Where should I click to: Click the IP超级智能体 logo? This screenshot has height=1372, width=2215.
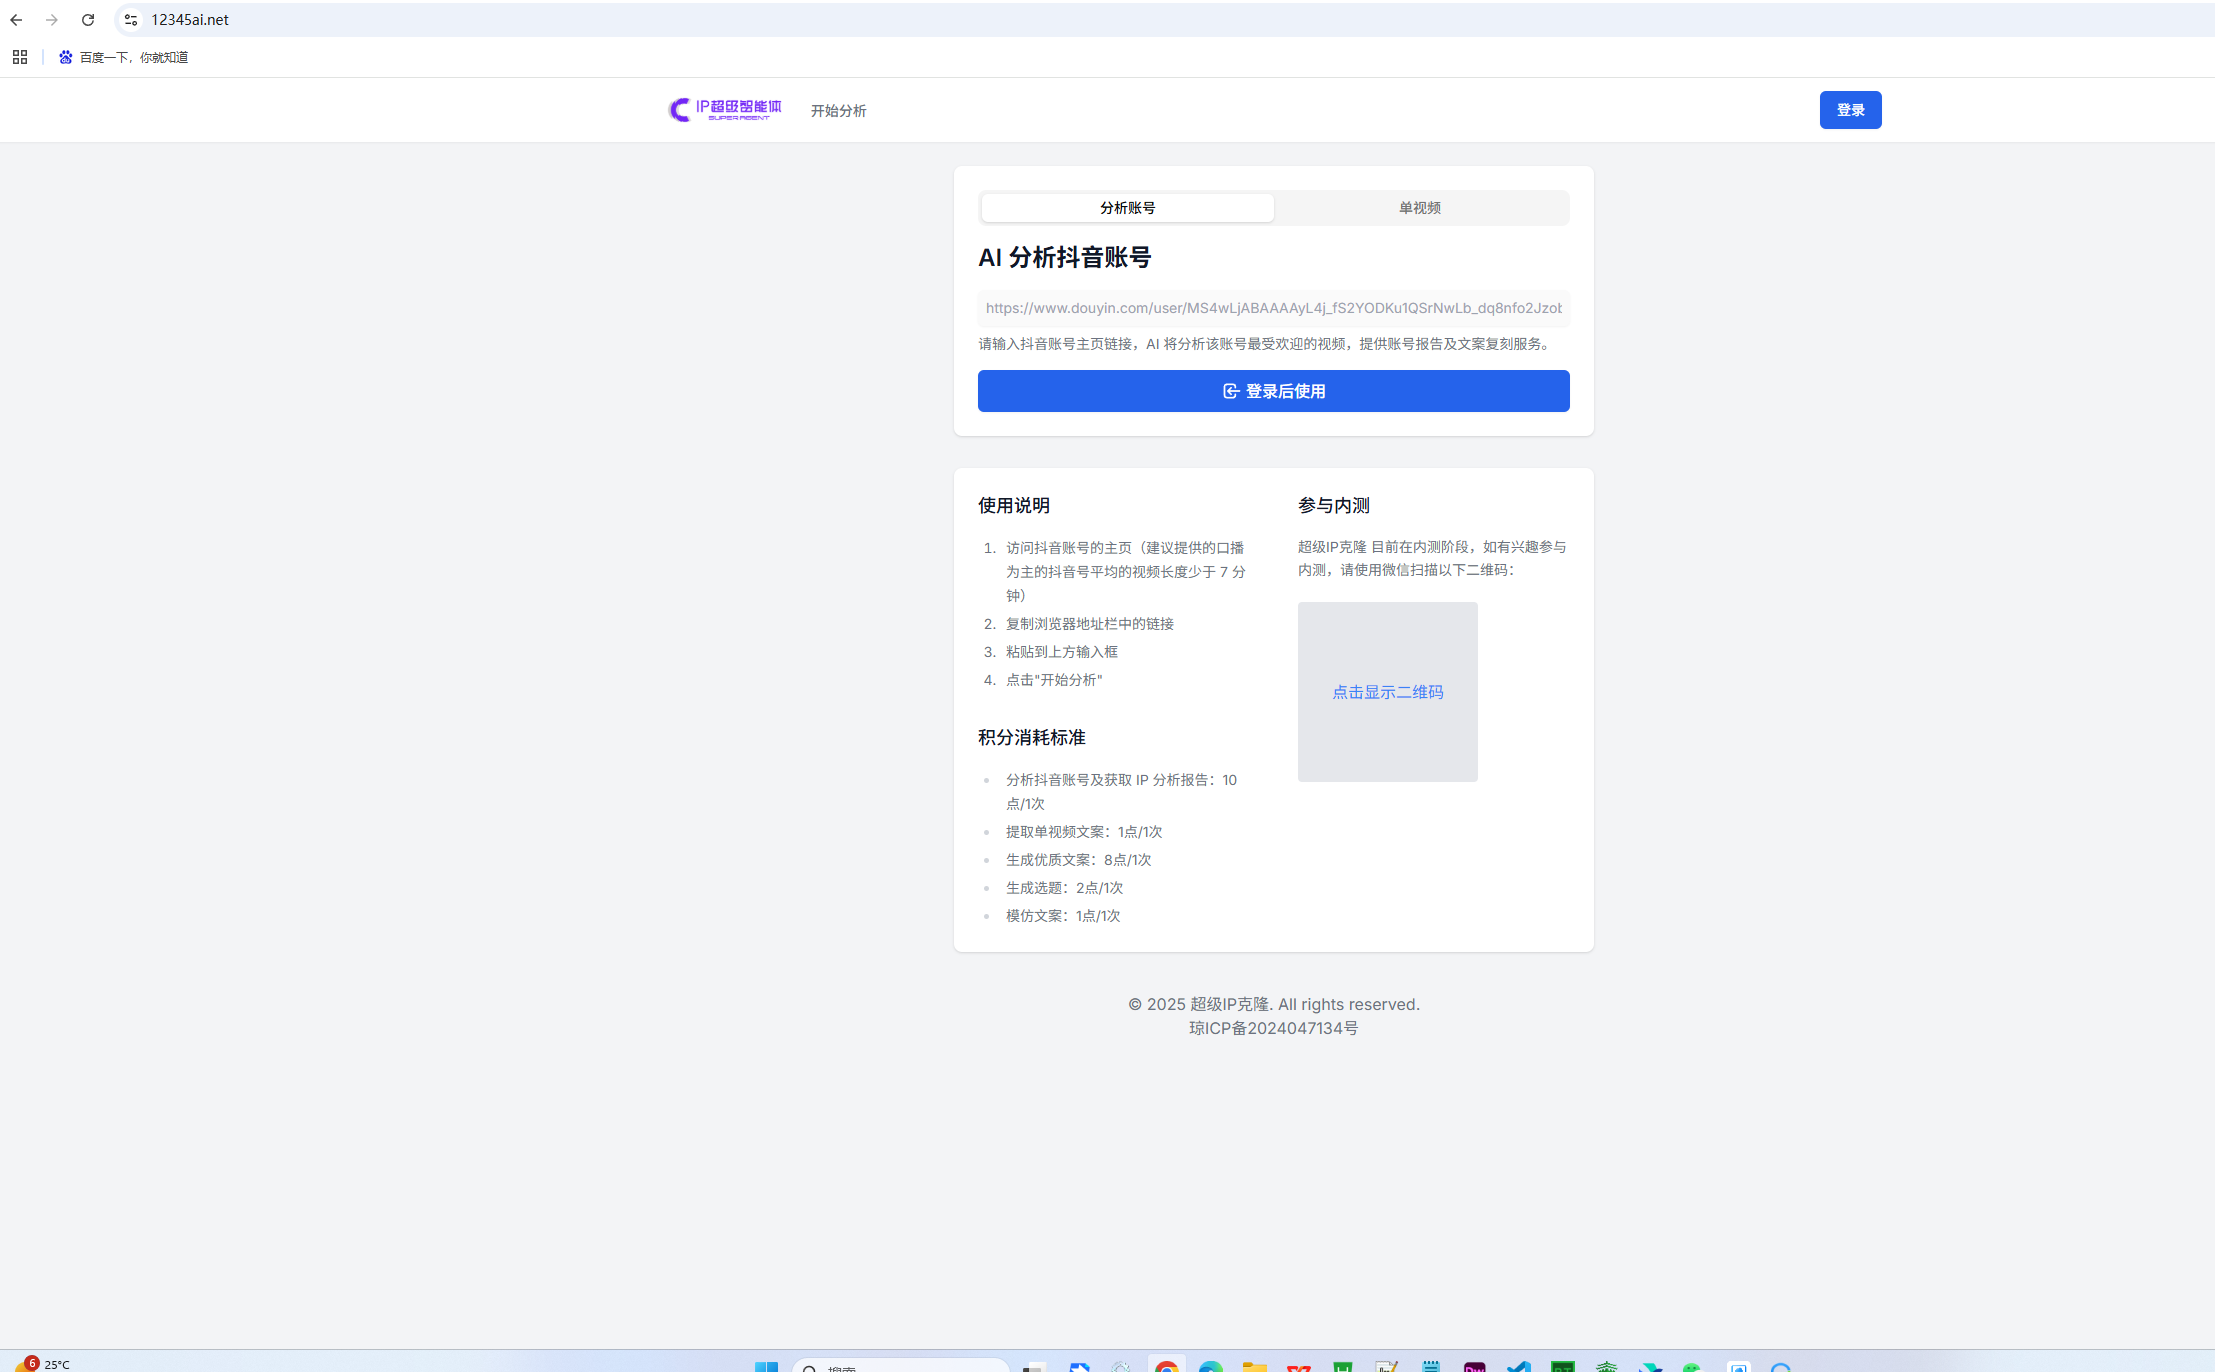point(725,110)
